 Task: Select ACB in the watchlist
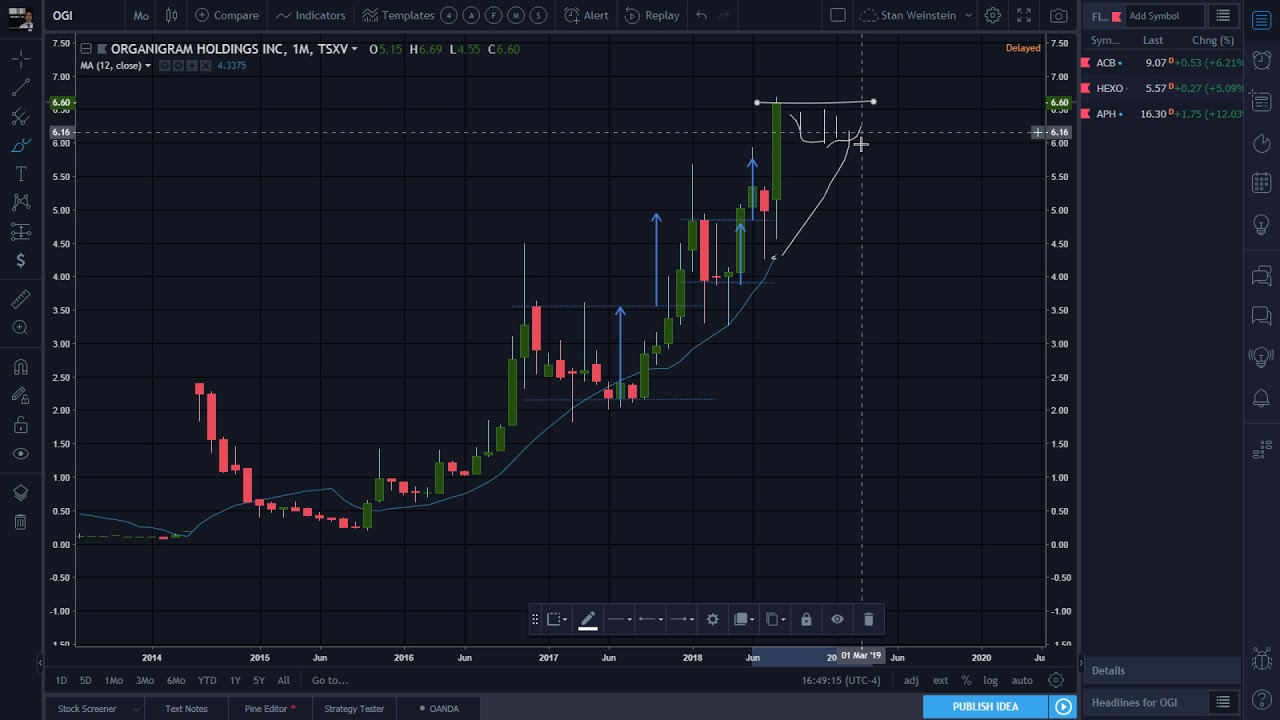(x=1163, y=62)
